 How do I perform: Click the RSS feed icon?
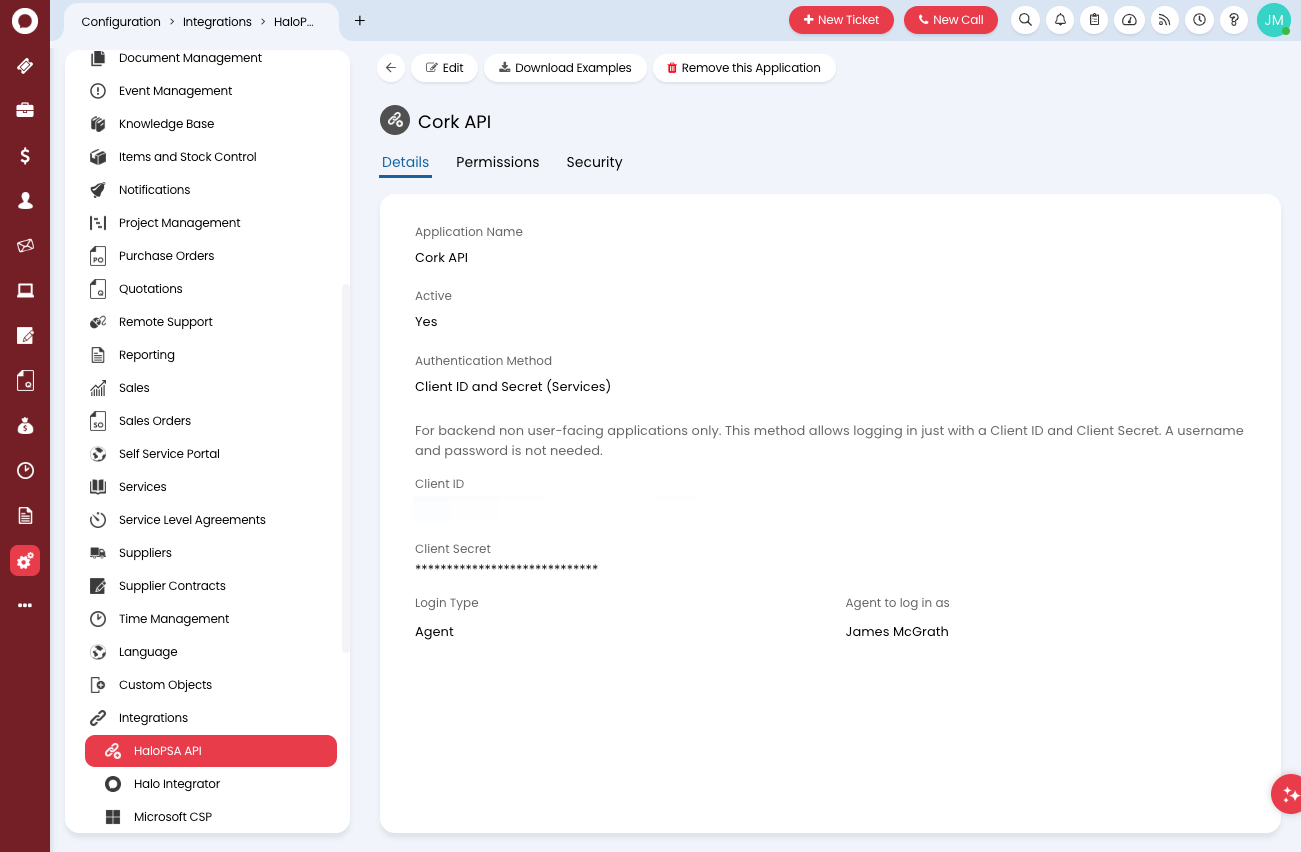[1164, 20]
